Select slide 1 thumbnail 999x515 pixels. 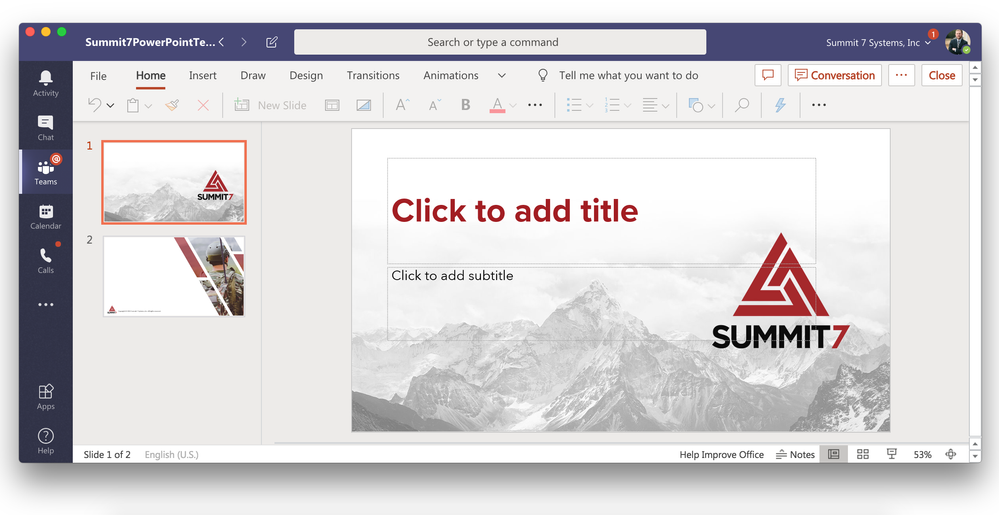pos(174,182)
